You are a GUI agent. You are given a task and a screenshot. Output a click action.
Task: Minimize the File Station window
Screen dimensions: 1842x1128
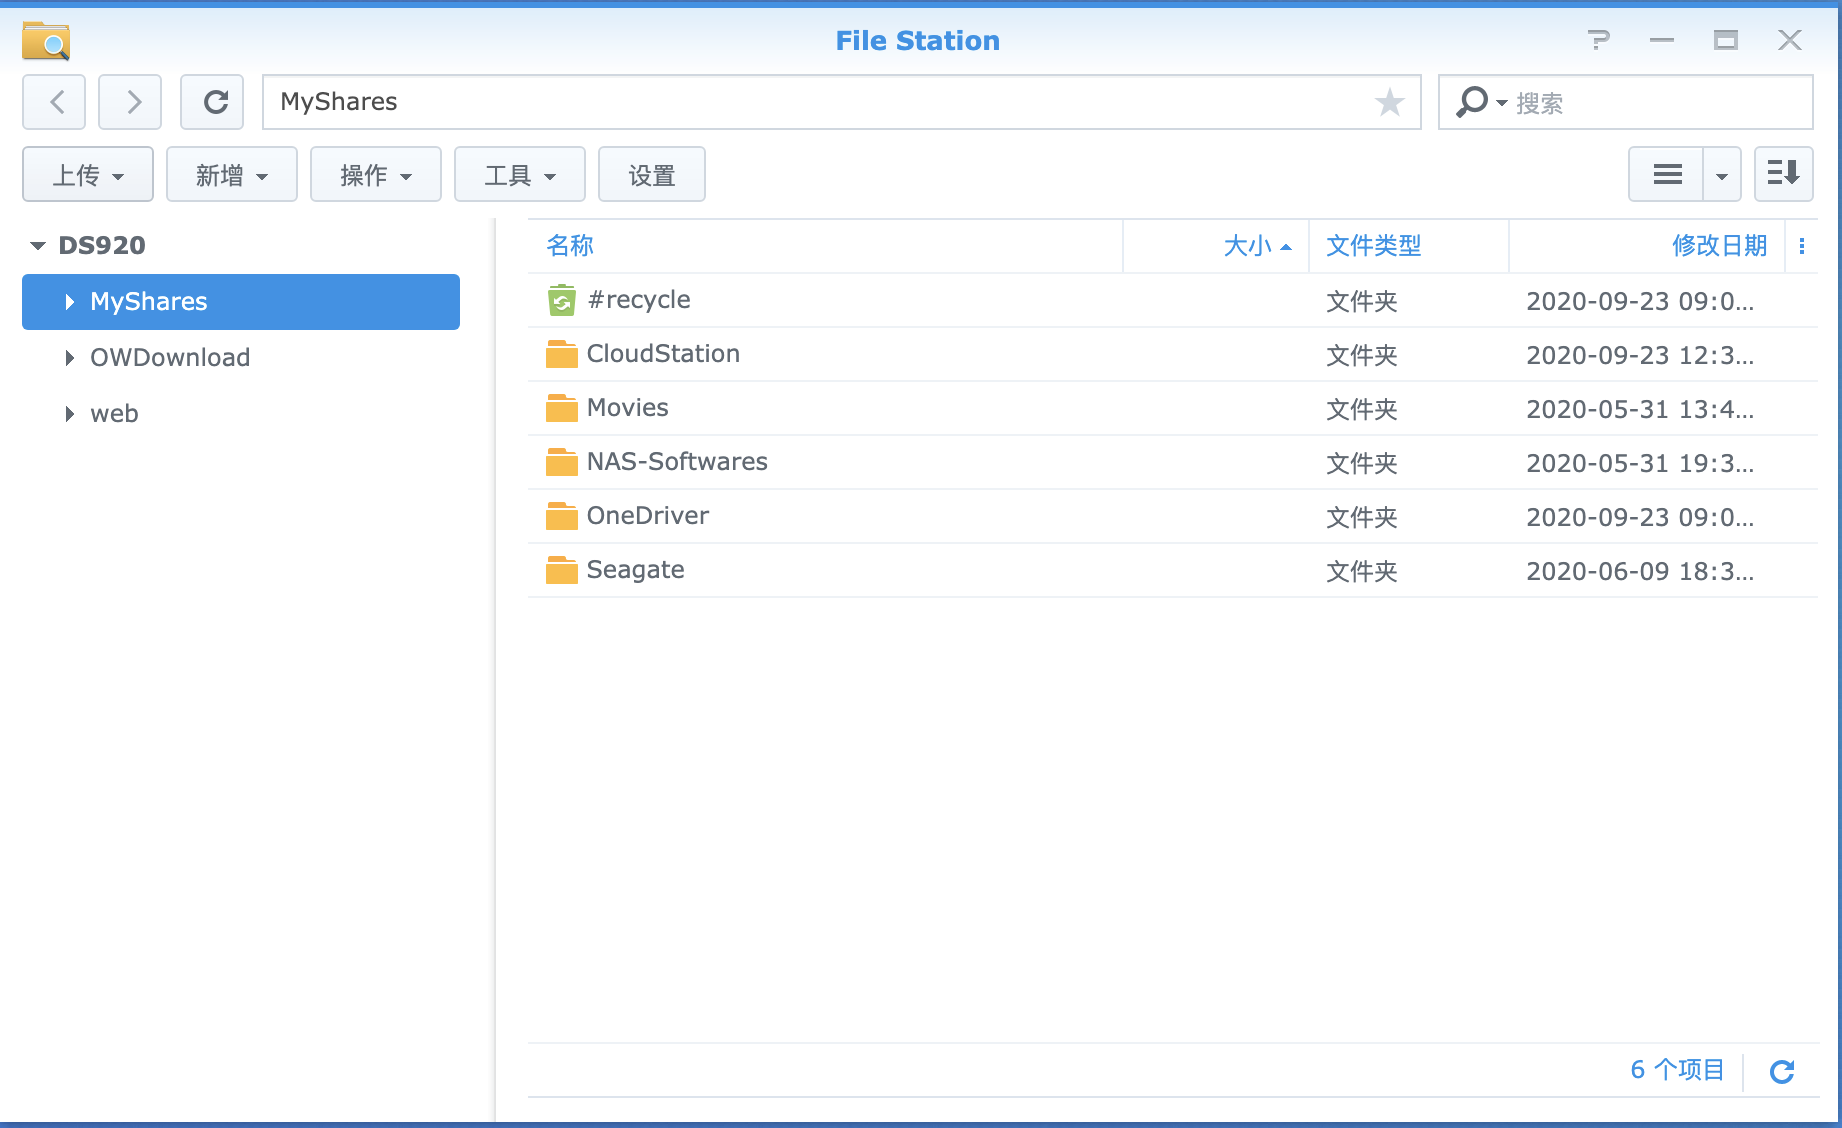tap(1662, 40)
